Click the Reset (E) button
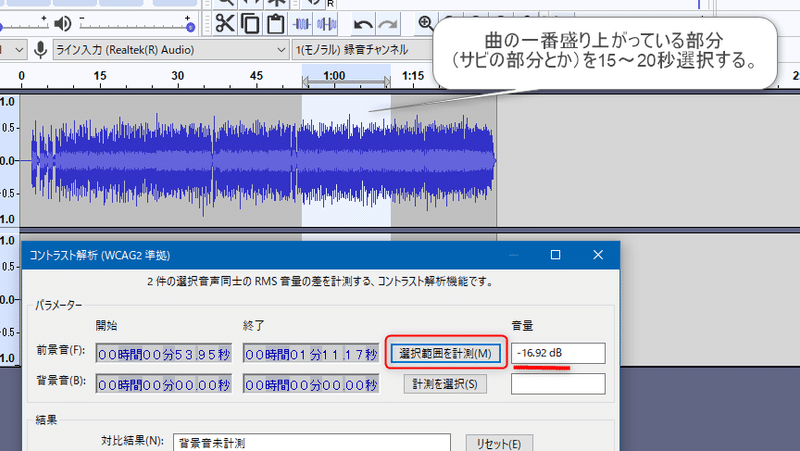 [x=499, y=443]
